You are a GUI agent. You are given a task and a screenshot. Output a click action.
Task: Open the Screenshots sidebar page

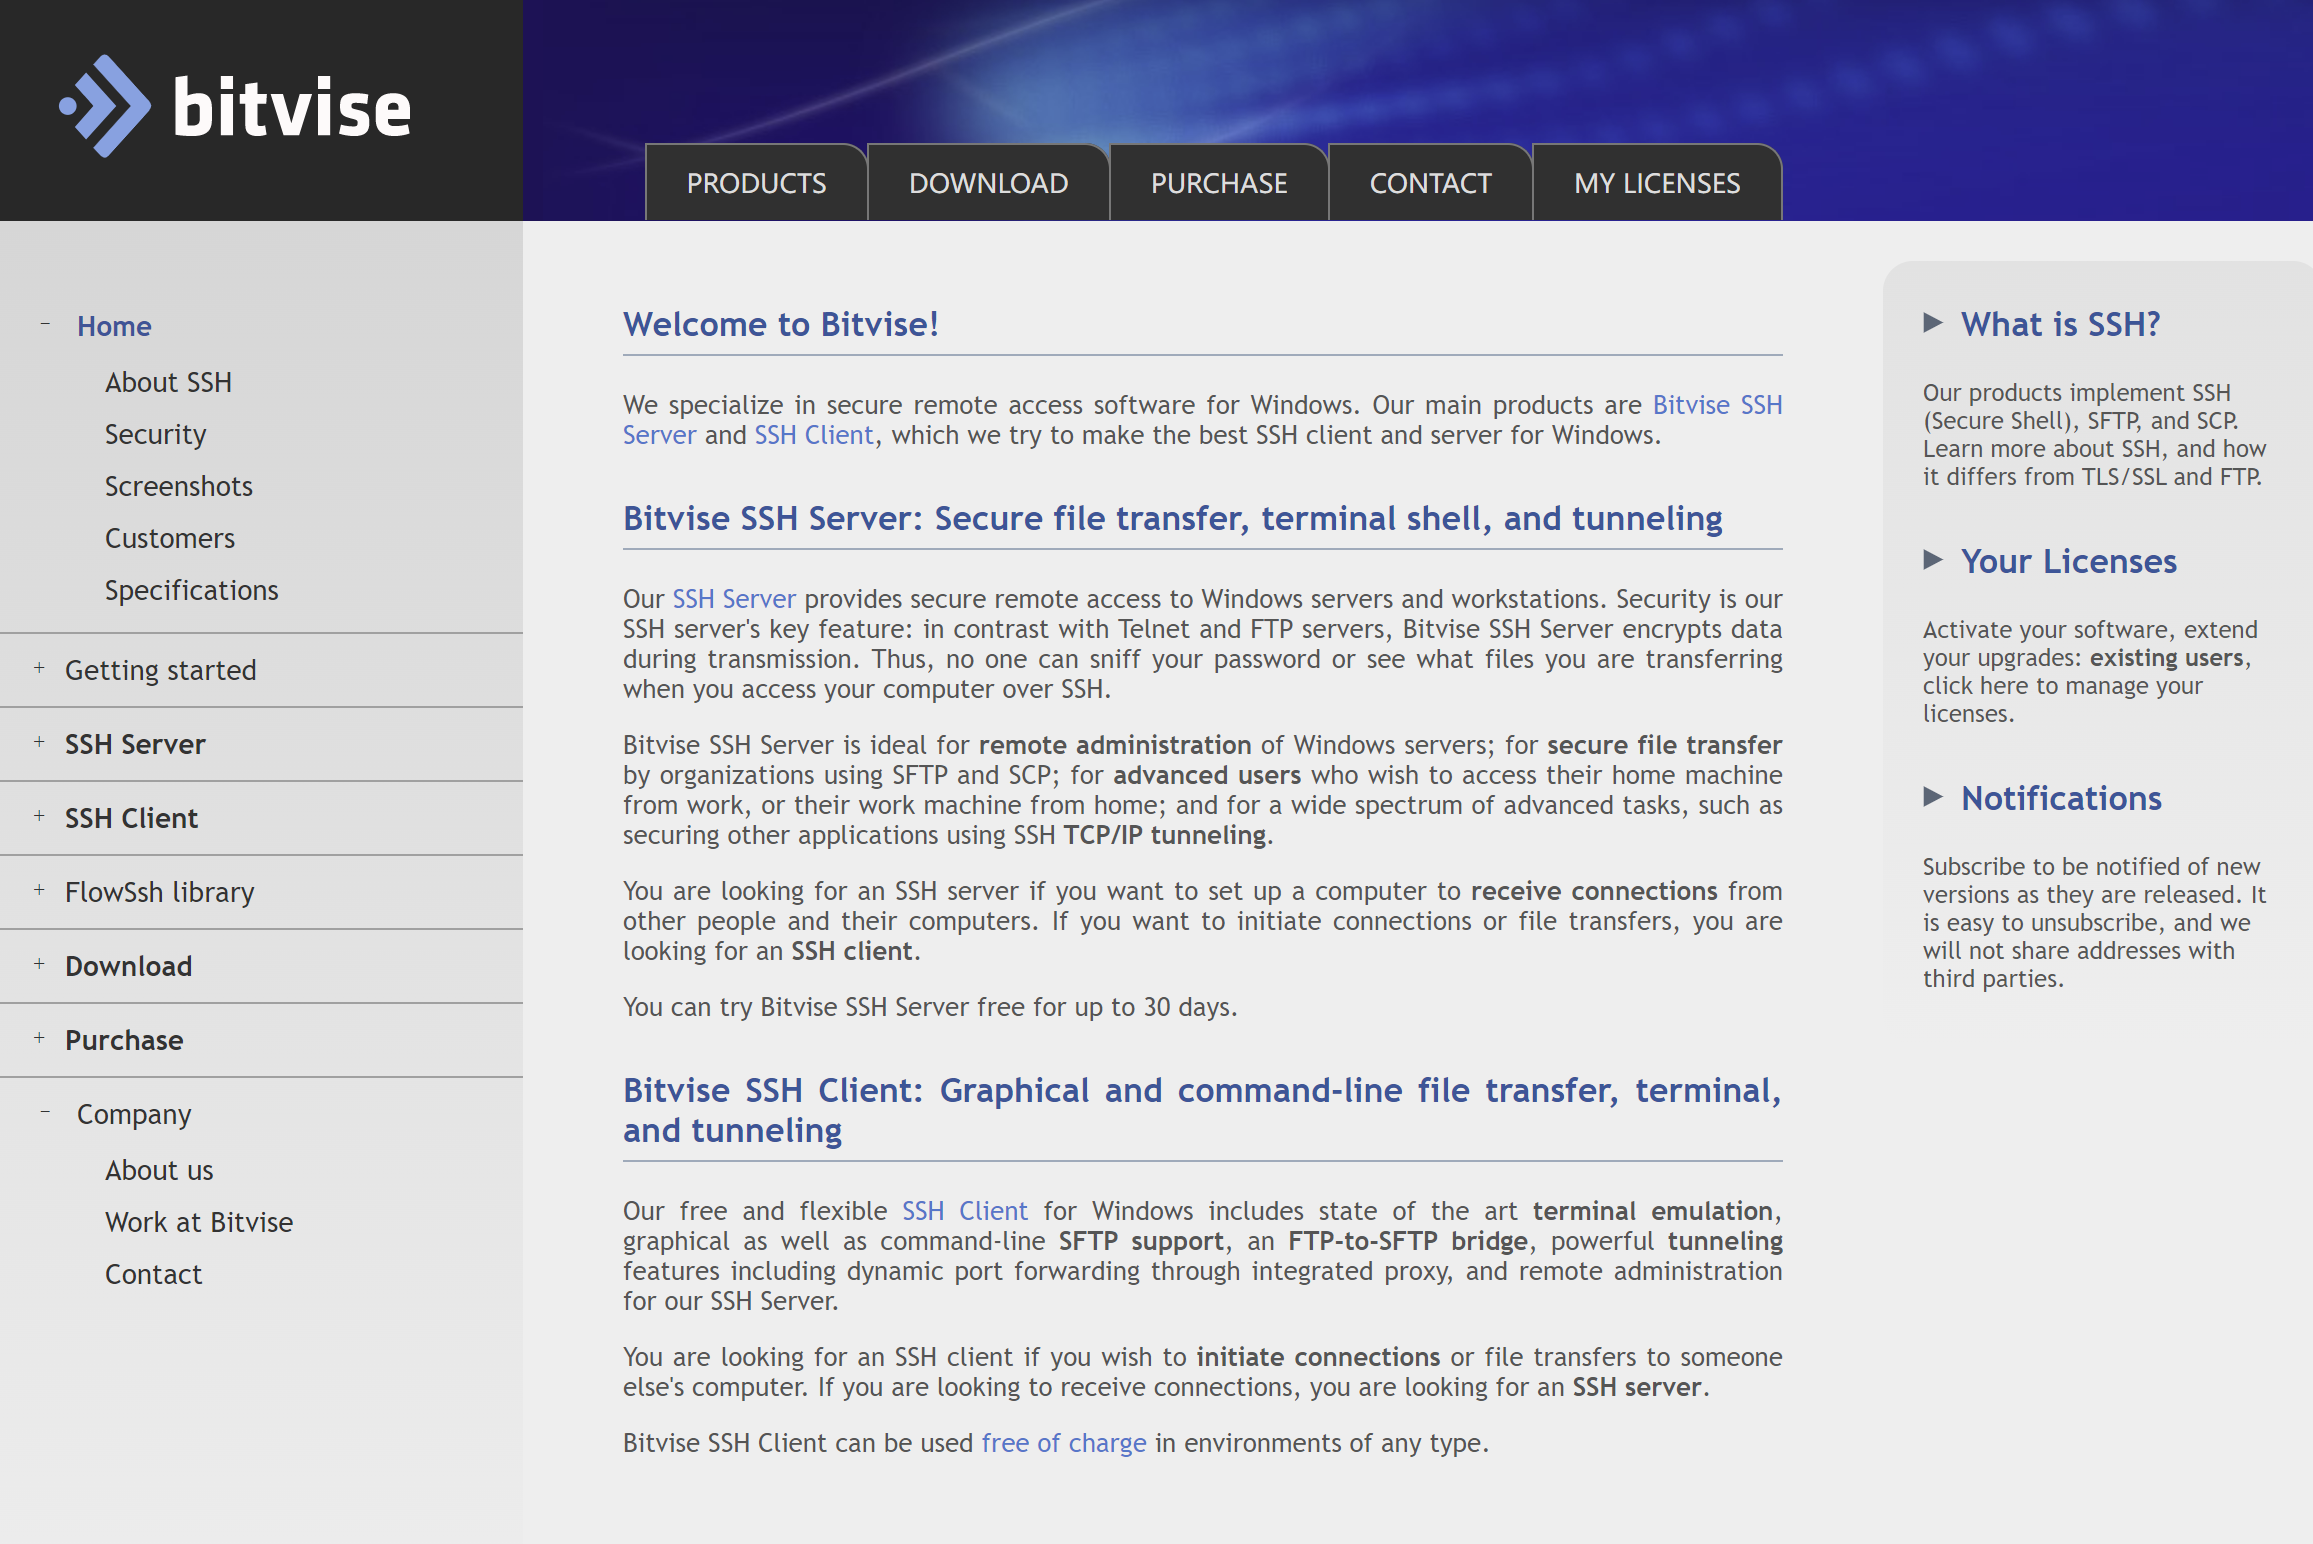pyautogui.click(x=179, y=486)
